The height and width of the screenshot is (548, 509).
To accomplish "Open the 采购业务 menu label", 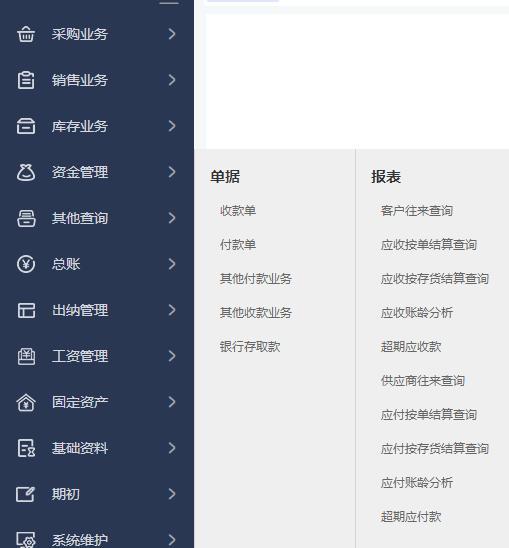I will pyautogui.click(x=80, y=34).
